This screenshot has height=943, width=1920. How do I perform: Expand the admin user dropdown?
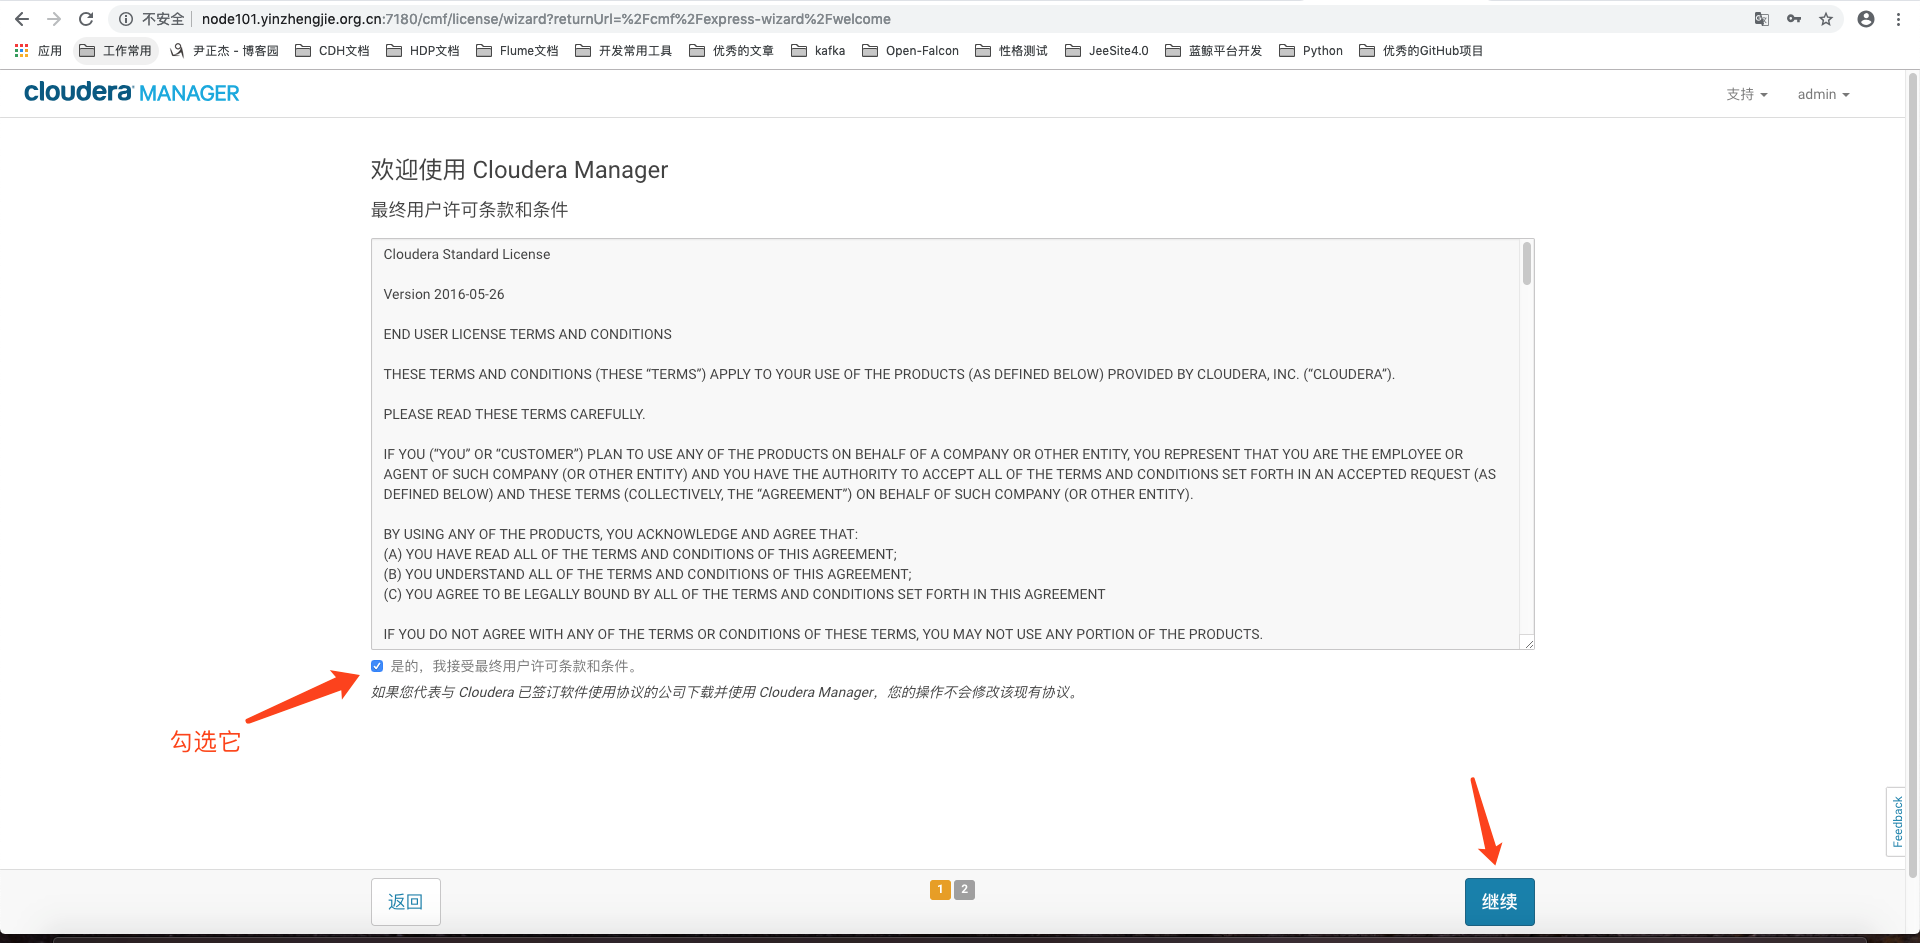click(x=1823, y=94)
